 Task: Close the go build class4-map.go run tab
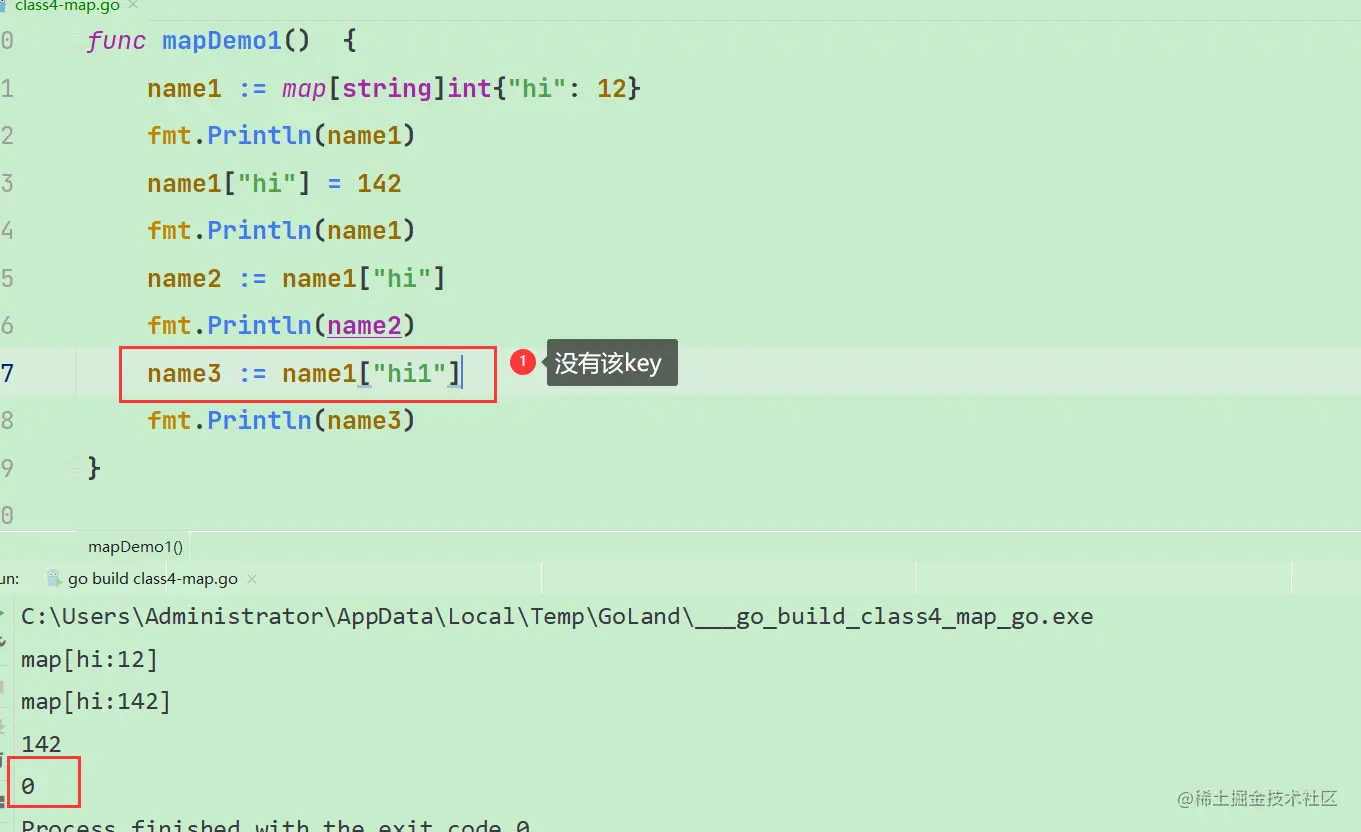252,579
